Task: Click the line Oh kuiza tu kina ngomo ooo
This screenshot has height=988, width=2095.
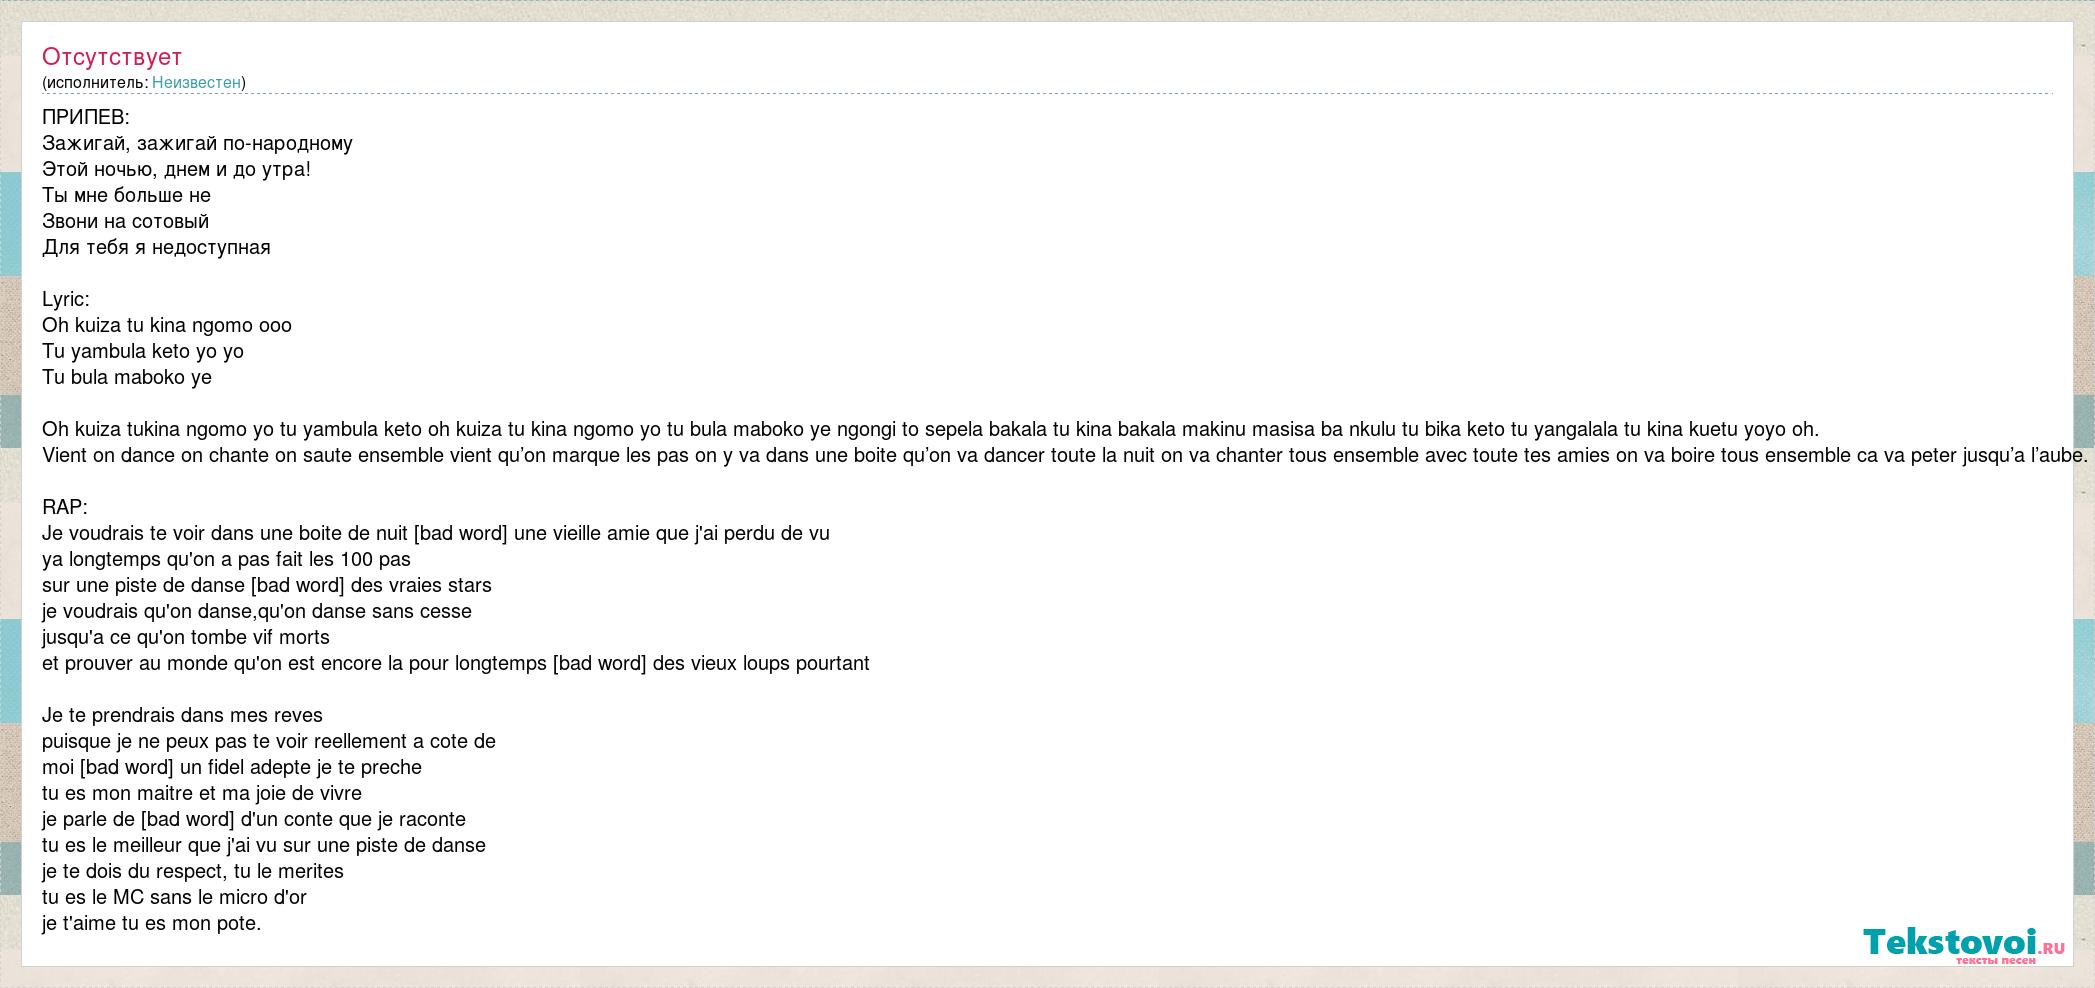Action: 167,325
